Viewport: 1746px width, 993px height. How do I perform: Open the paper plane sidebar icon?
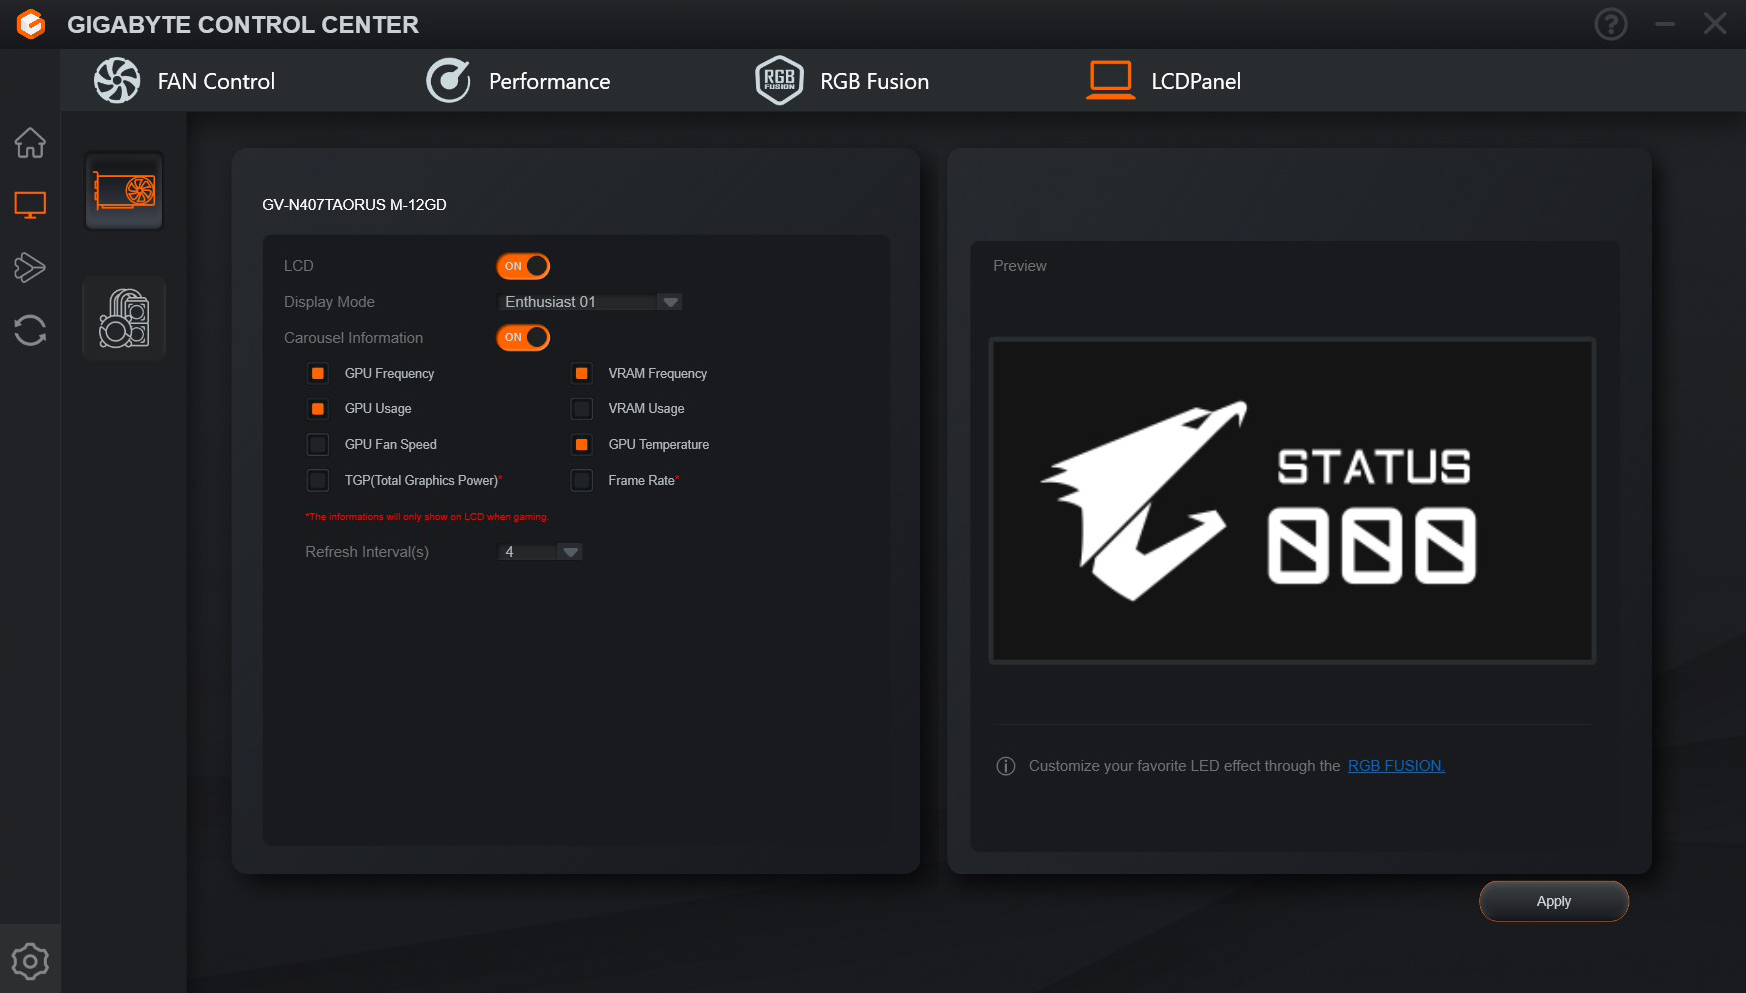coord(30,267)
